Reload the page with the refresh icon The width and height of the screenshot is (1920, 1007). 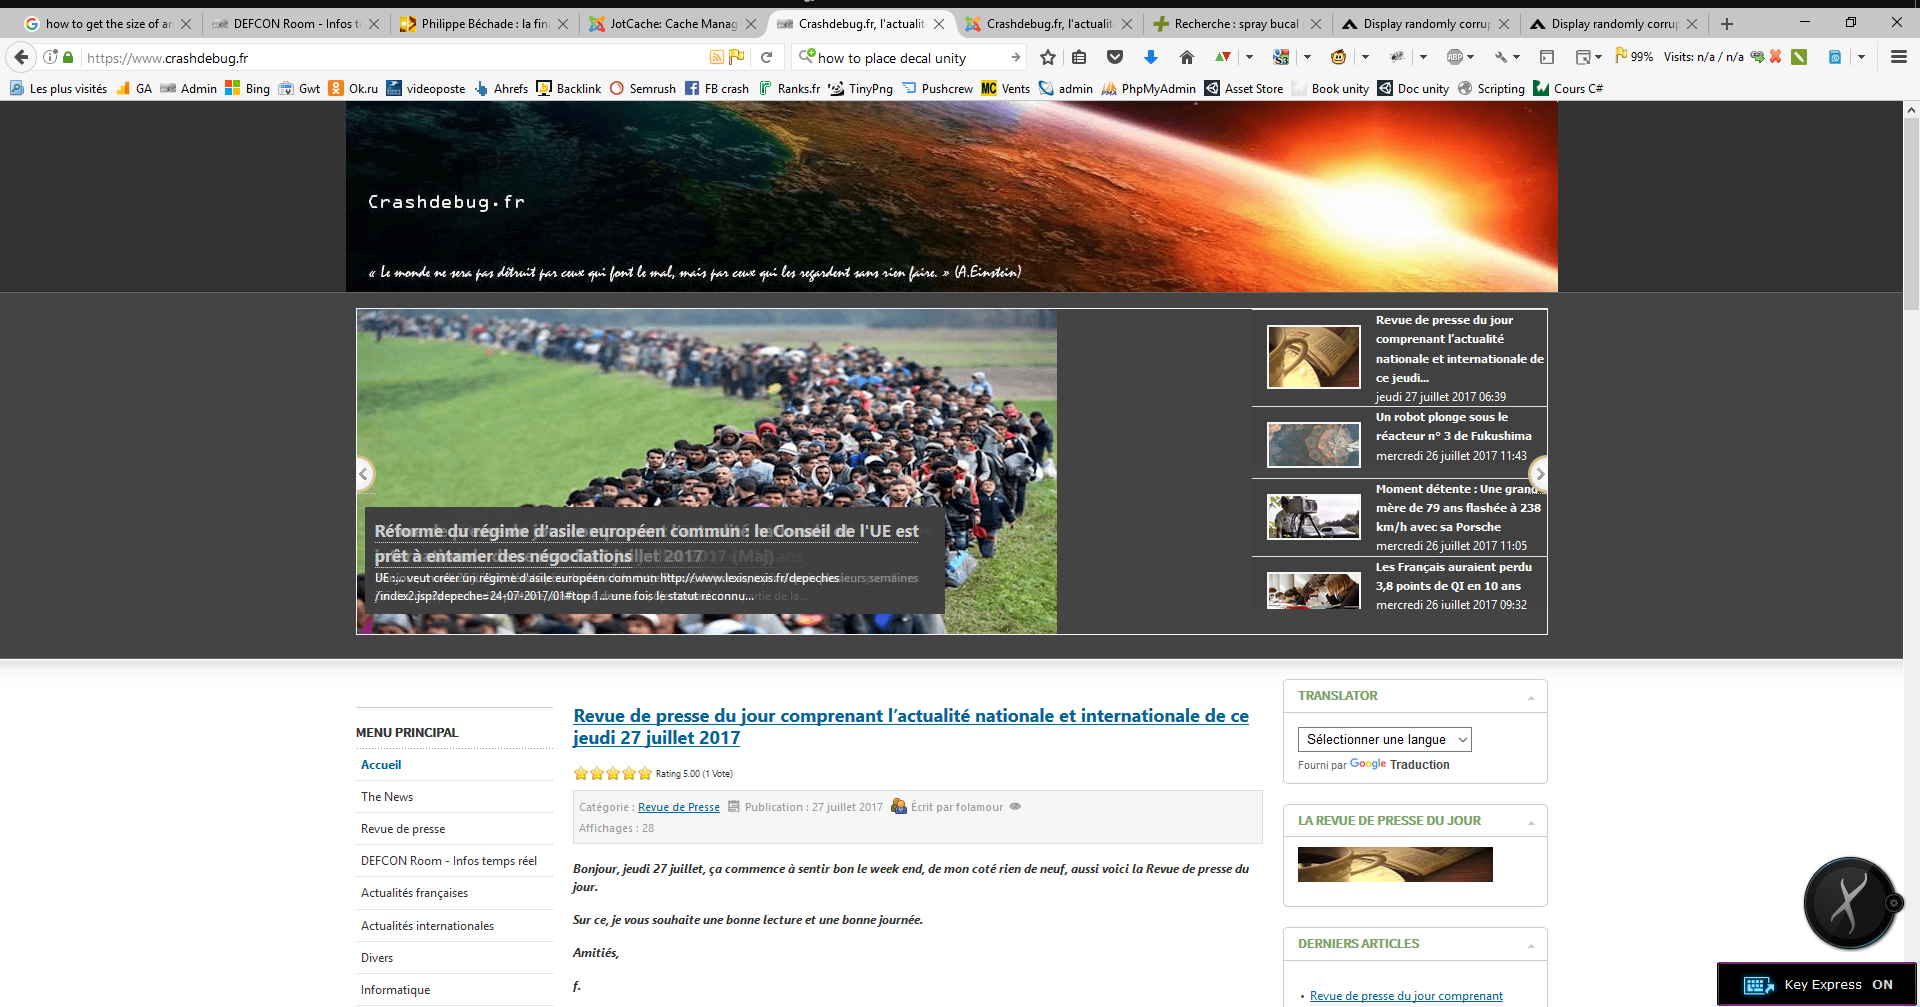point(766,57)
